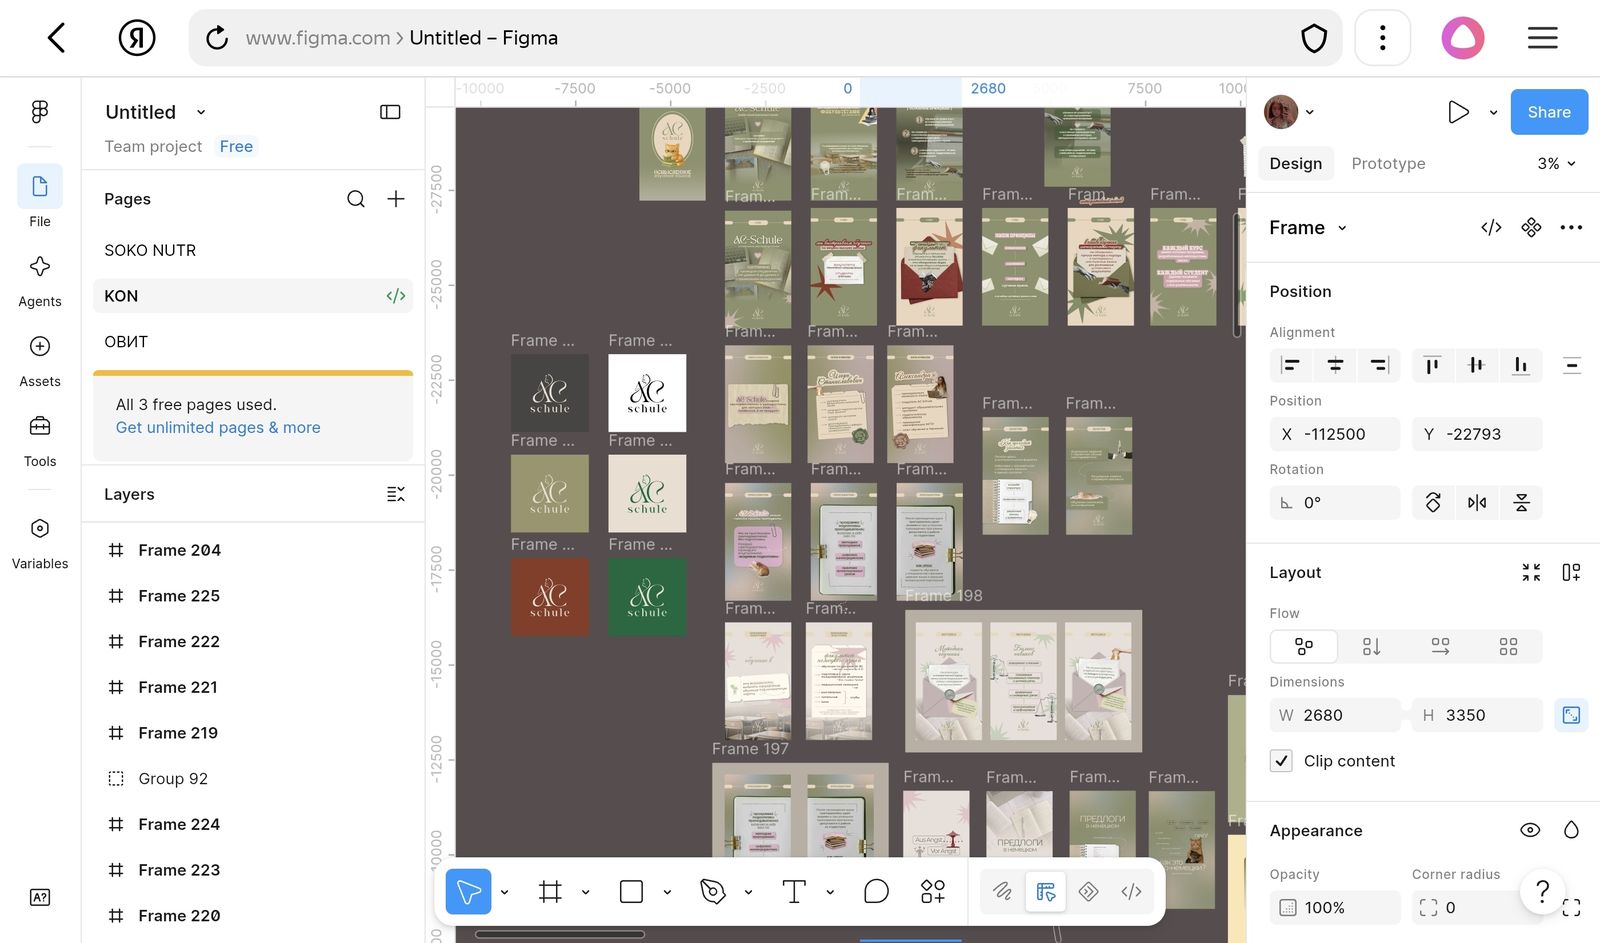
Task: Switch to the Prototype tab
Action: coord(1388,163)
